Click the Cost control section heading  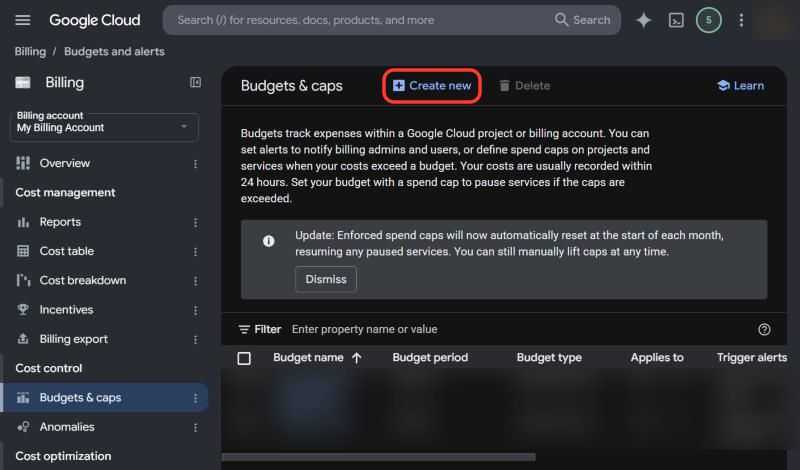tap(48, 368)
